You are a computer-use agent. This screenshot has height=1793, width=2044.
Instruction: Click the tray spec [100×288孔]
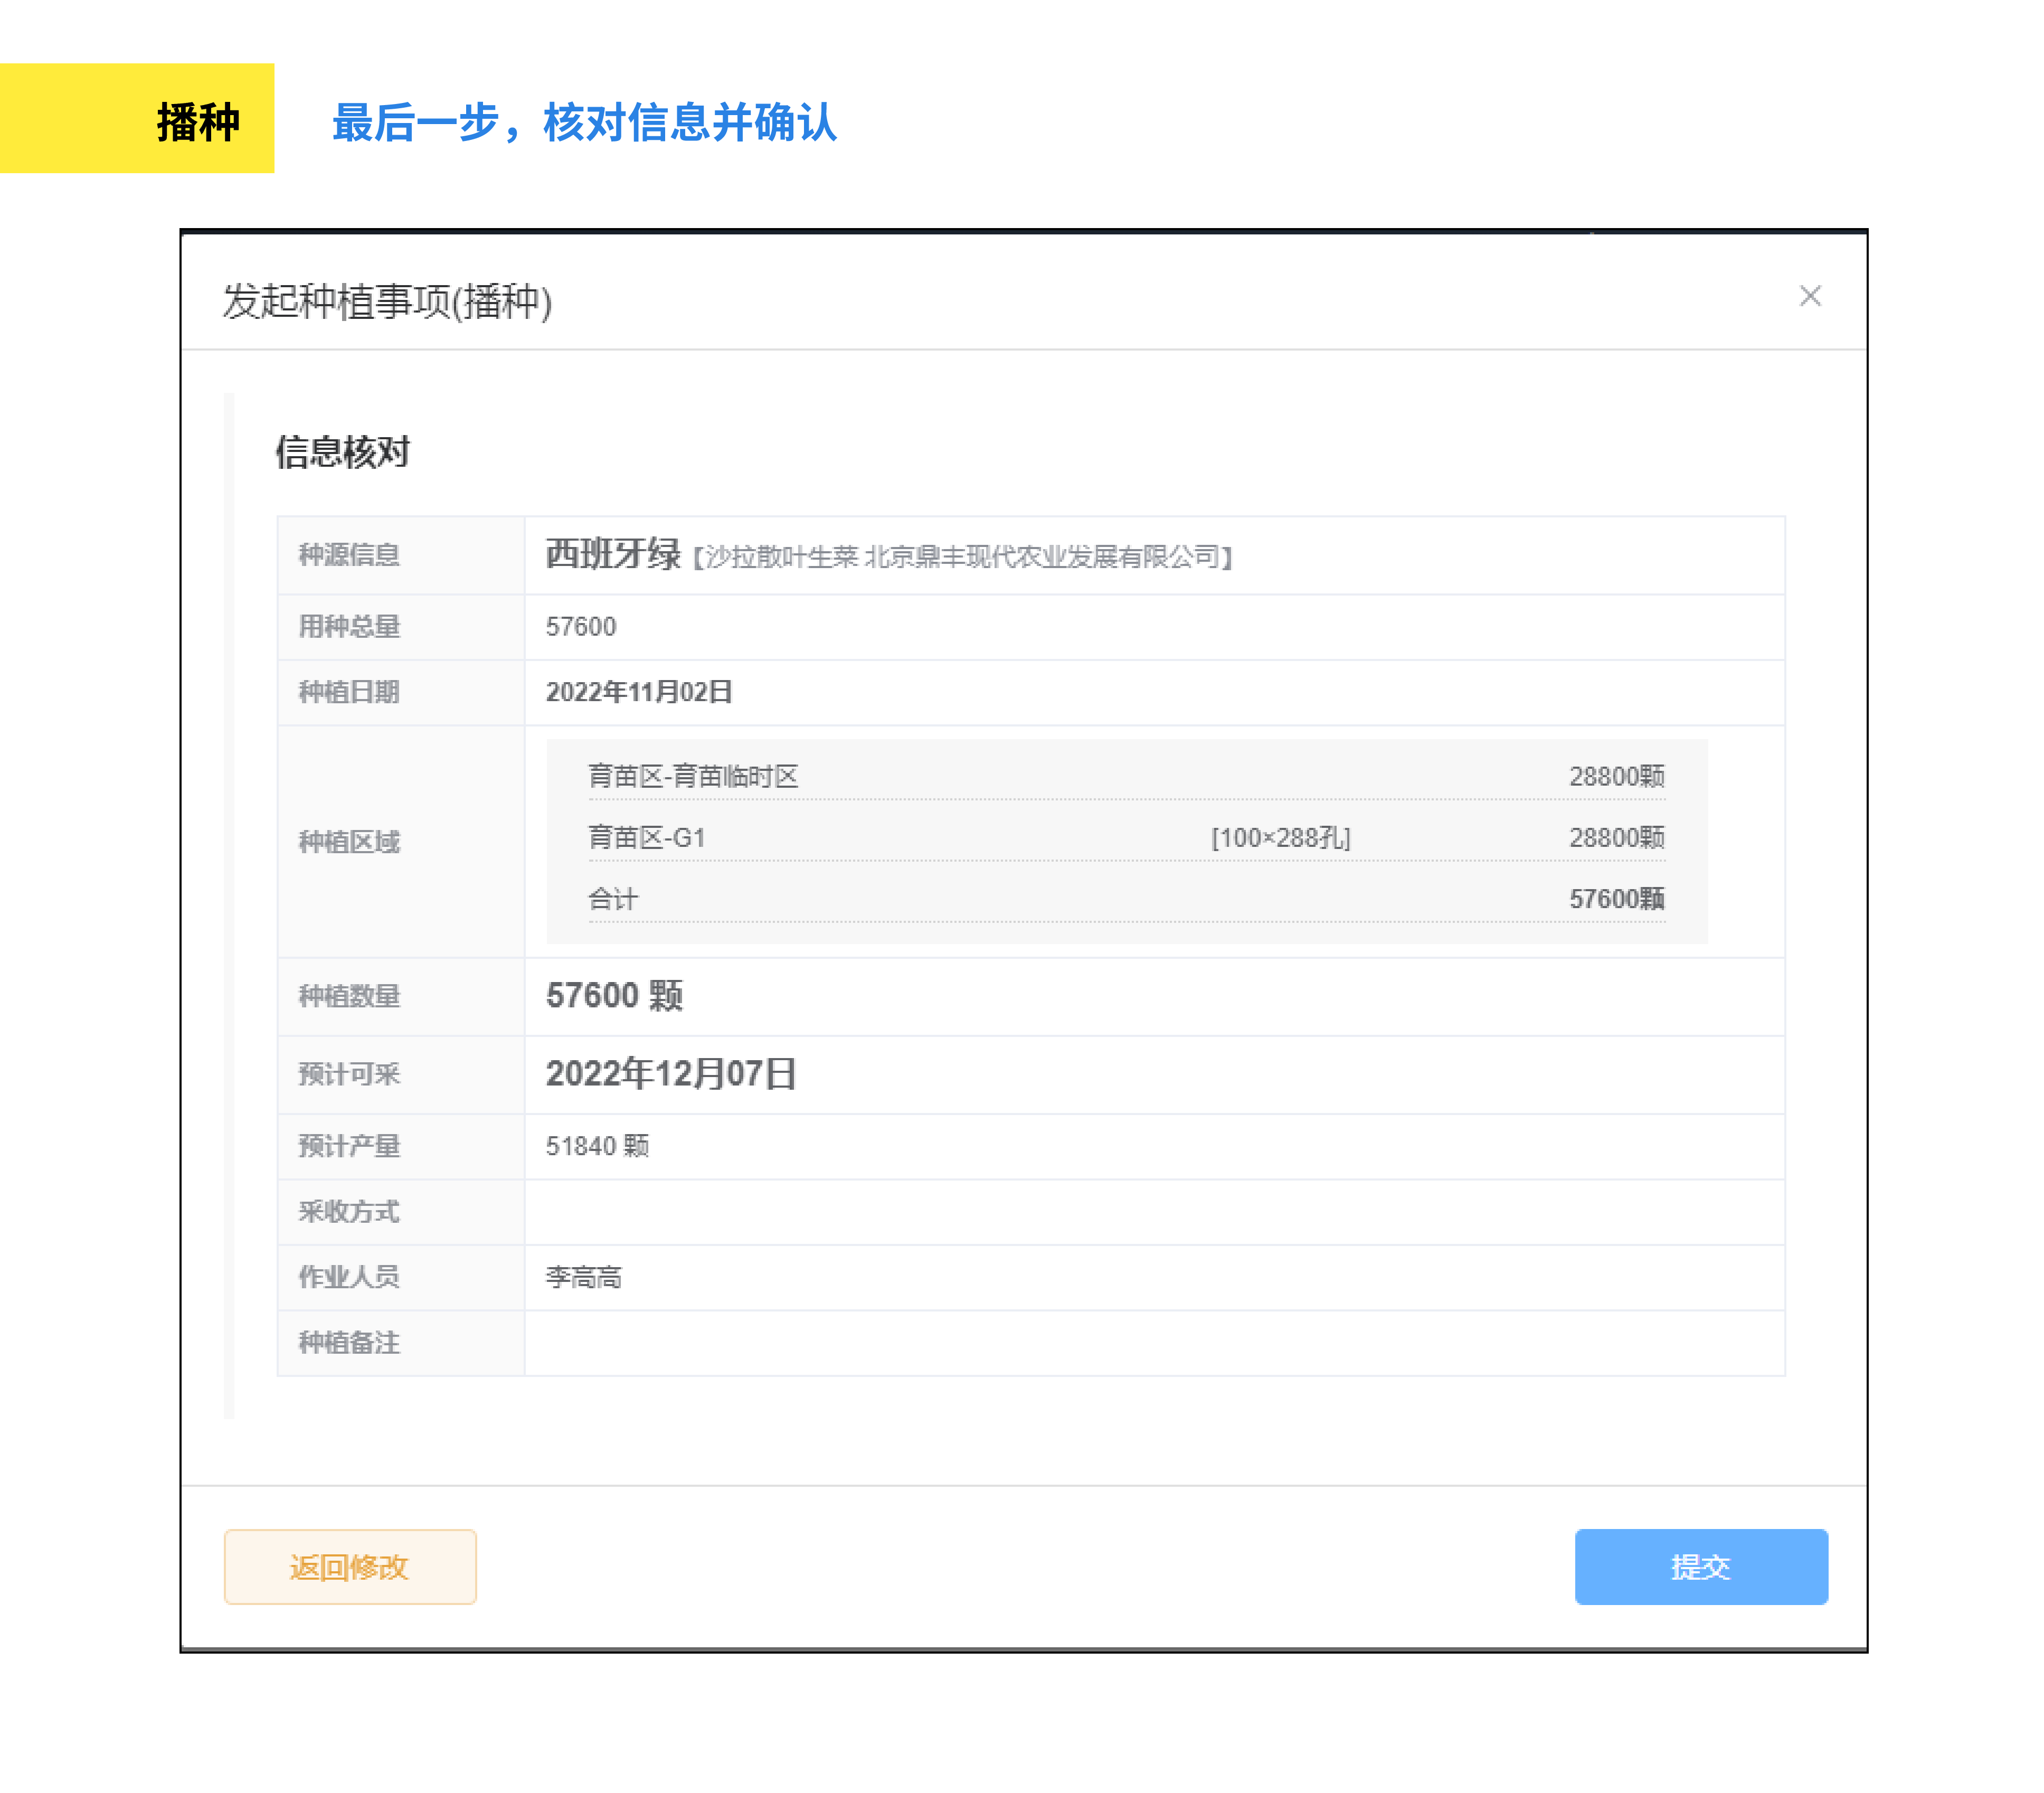pyautogui.click(x=1281, y=837)
